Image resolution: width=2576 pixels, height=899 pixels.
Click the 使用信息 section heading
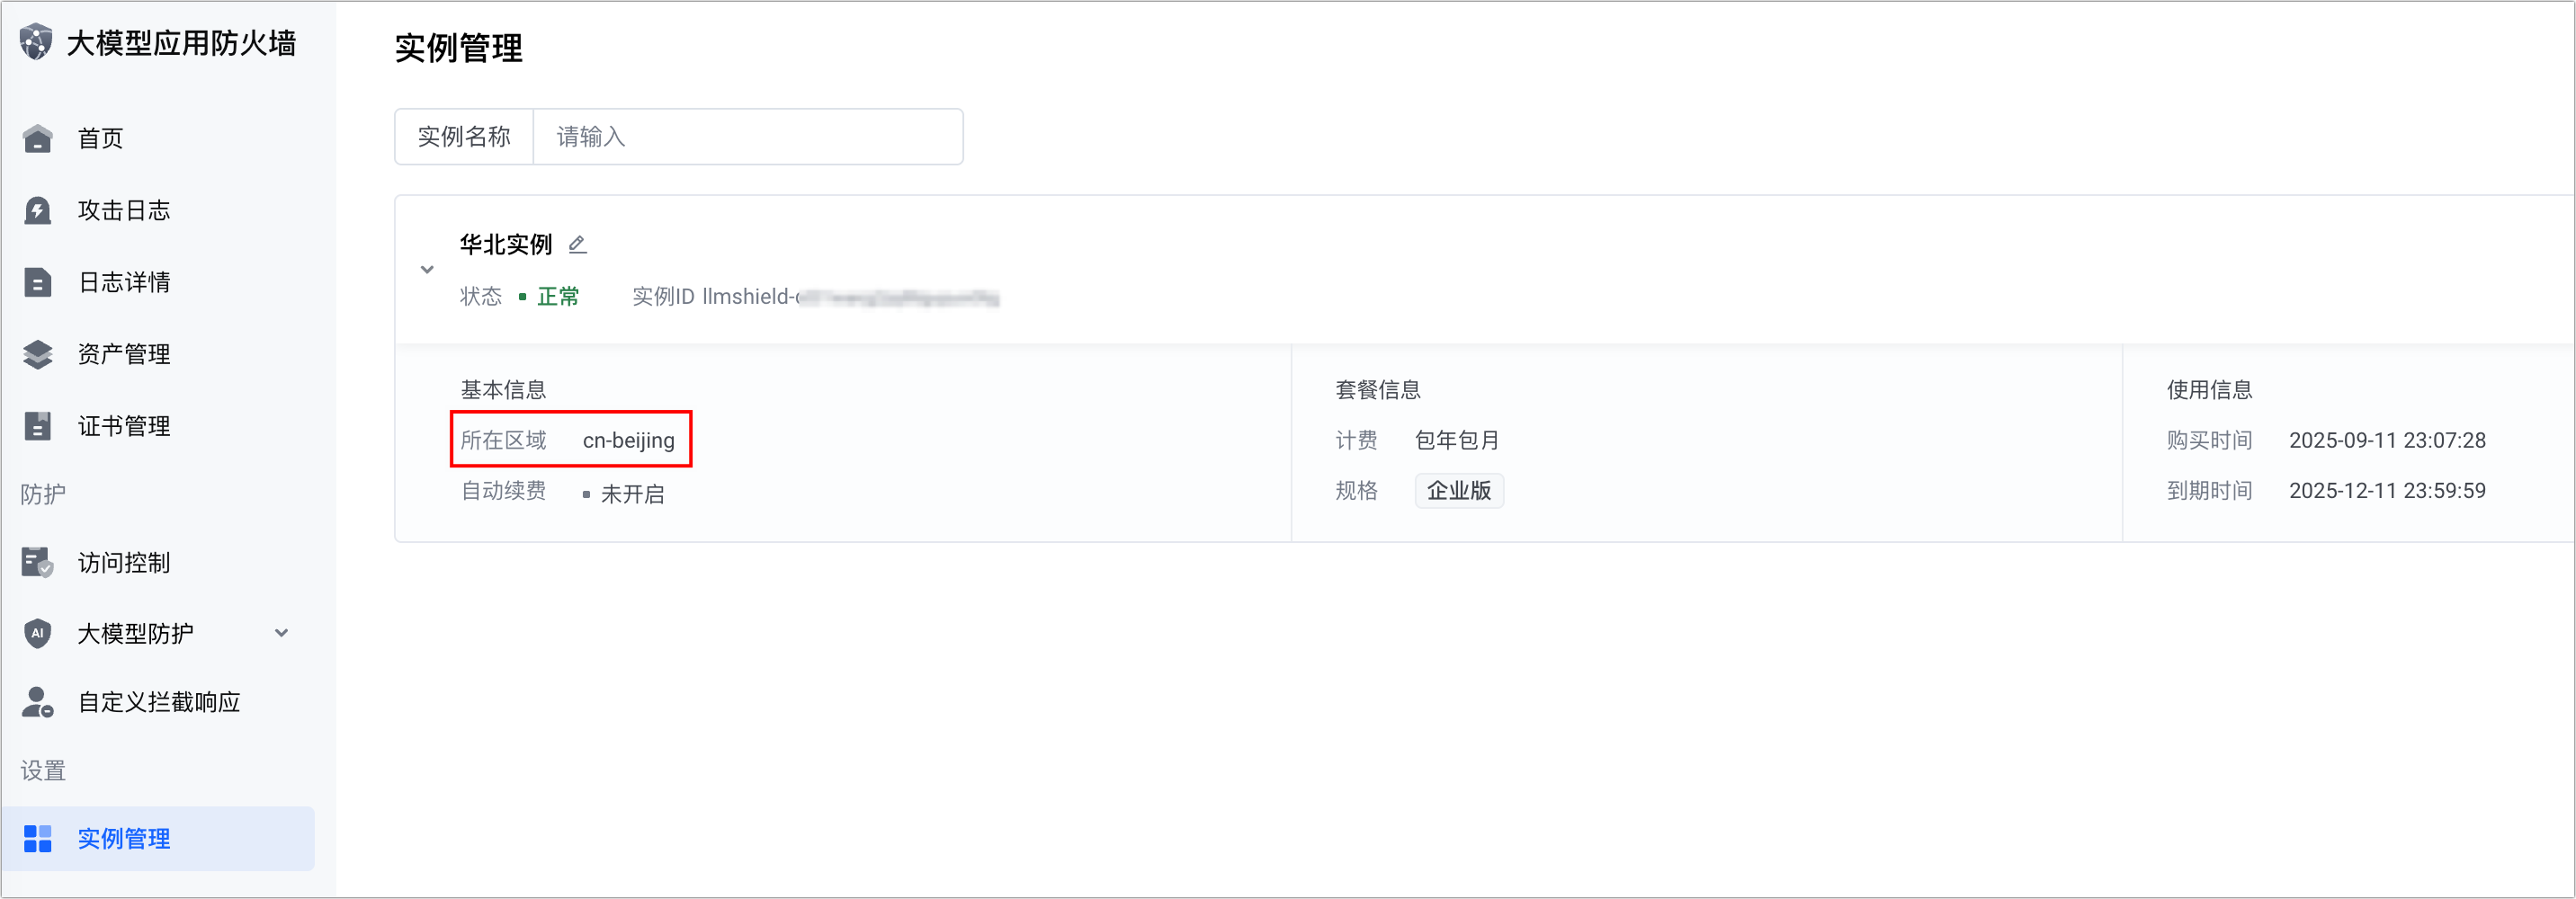click(2210, 389)
